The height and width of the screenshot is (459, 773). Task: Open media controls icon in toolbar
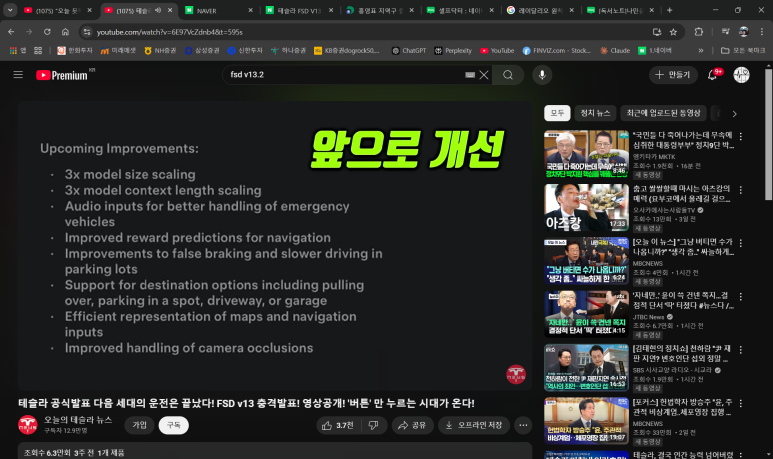click(x=725, y=32)
